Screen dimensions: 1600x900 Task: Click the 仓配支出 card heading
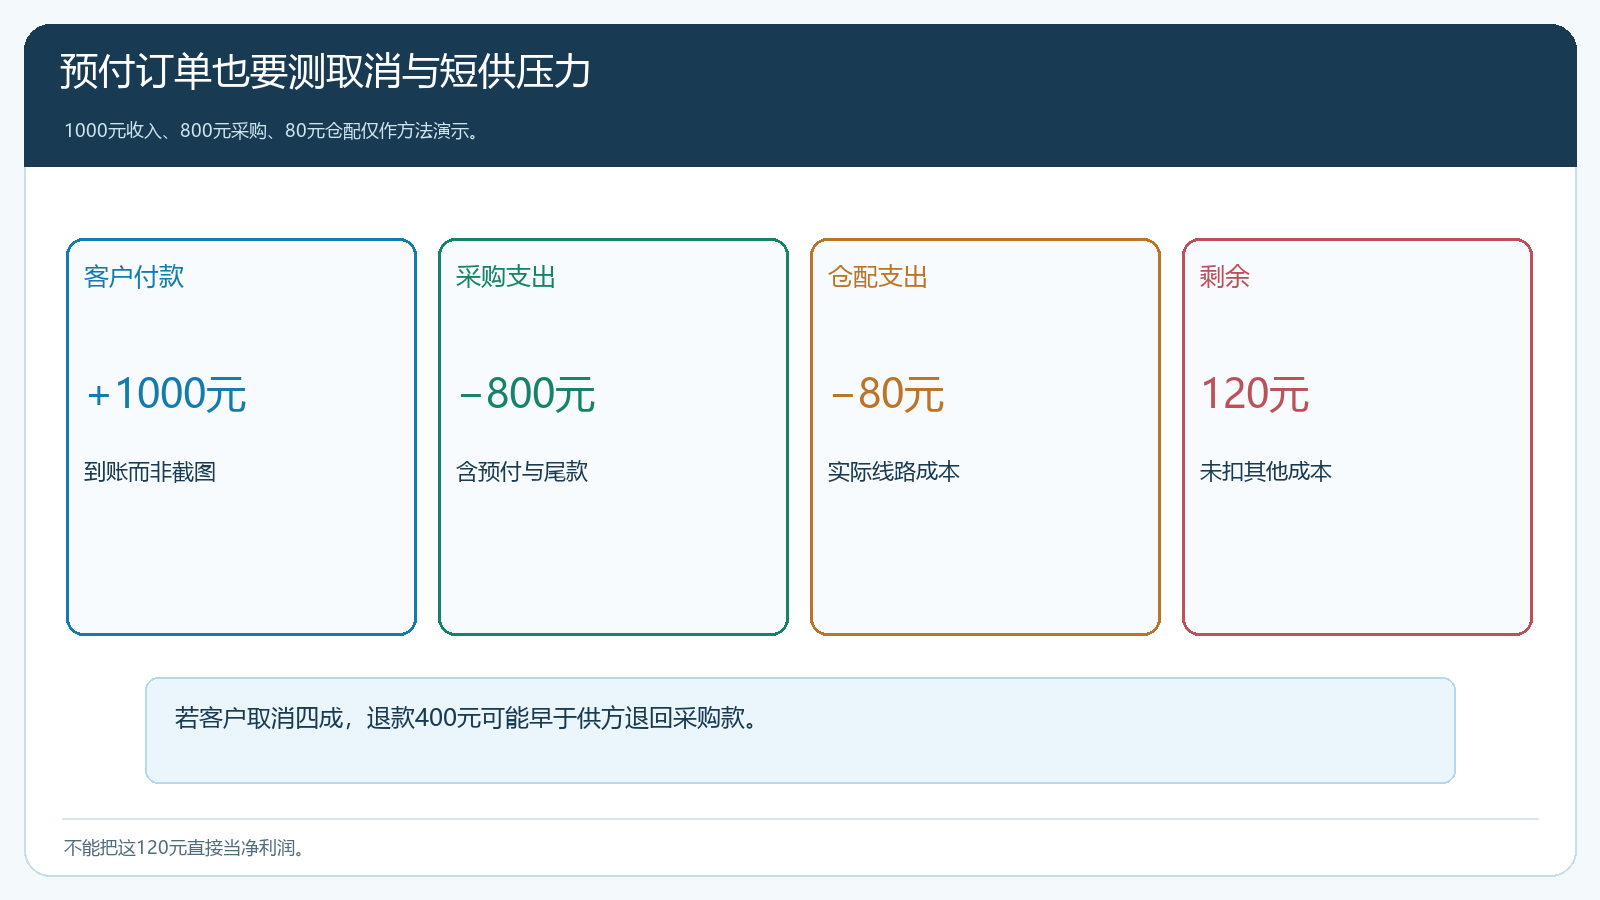878,277
